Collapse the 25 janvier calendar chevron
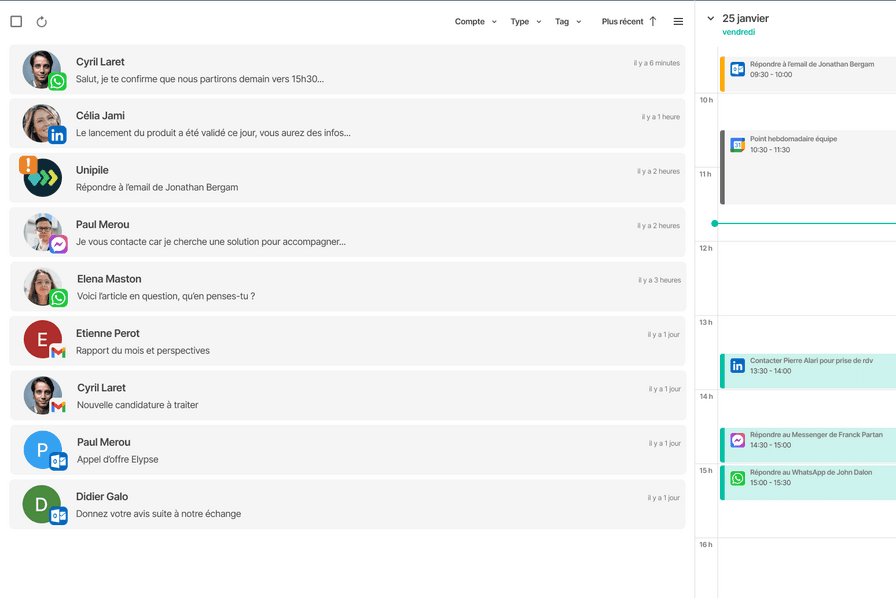 tap(711, 18)
